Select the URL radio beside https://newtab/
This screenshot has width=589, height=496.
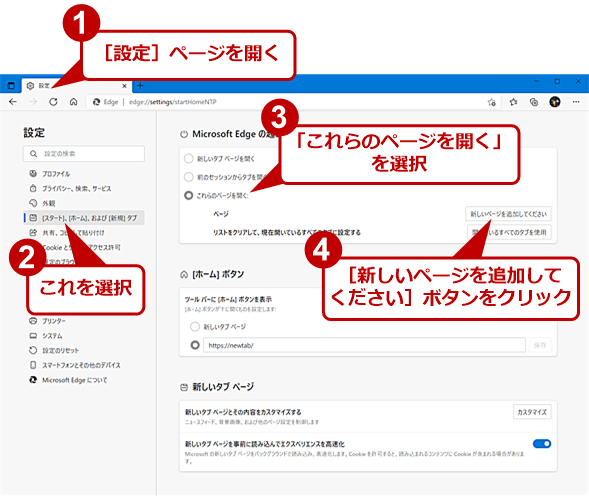195,345
